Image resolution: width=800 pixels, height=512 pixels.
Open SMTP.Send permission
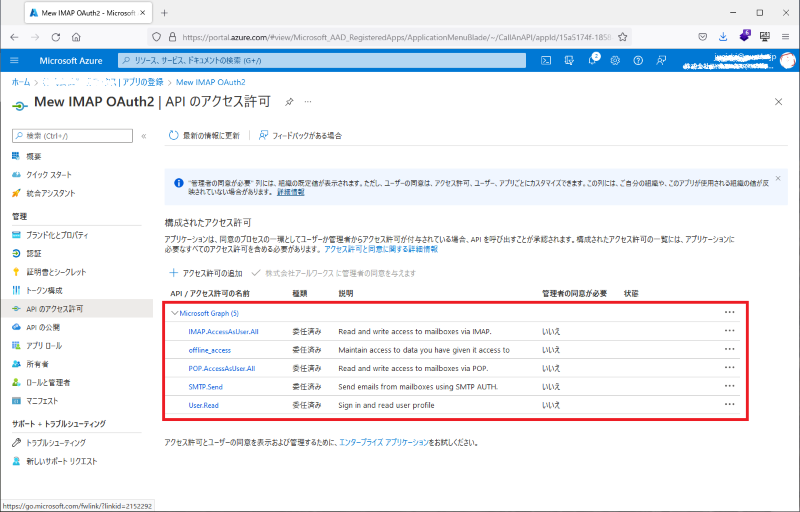point(206,387)
